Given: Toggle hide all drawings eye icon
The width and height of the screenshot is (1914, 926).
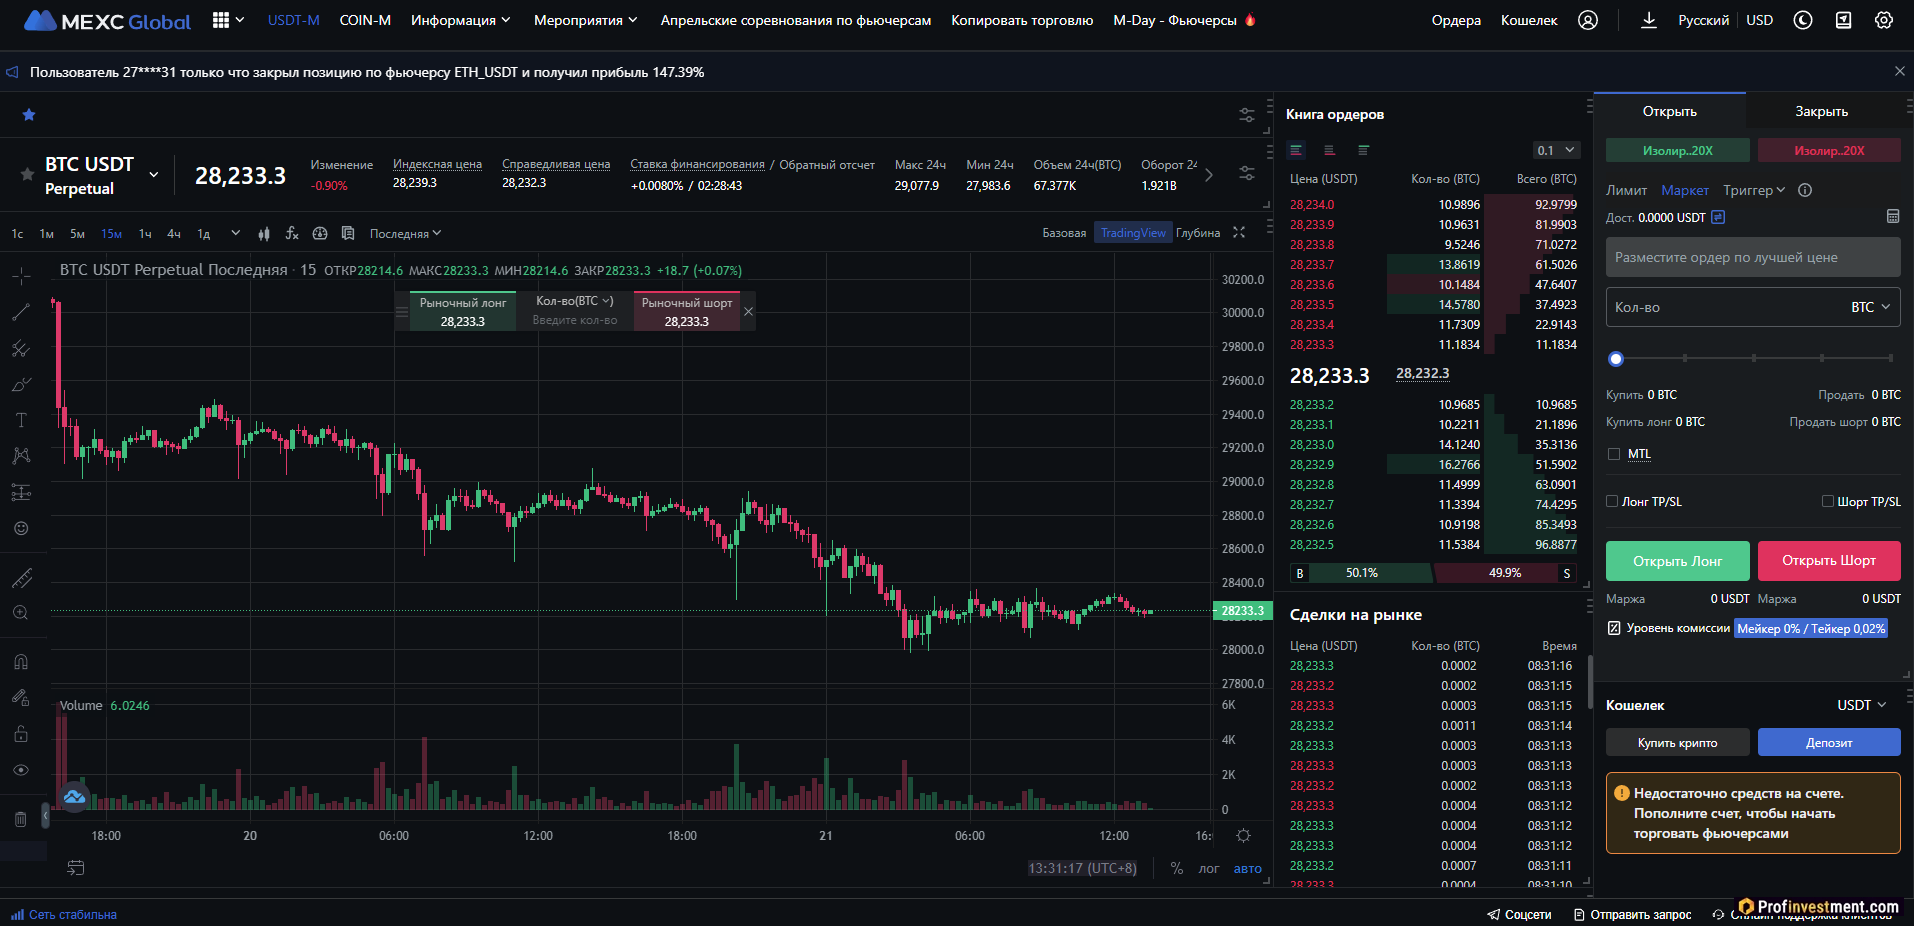Looking at the screenshot, I should point(21,770).
